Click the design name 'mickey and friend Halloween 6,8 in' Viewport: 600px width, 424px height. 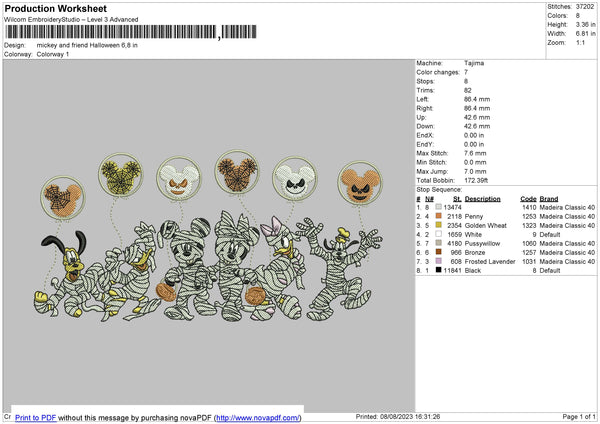point(87,45)
